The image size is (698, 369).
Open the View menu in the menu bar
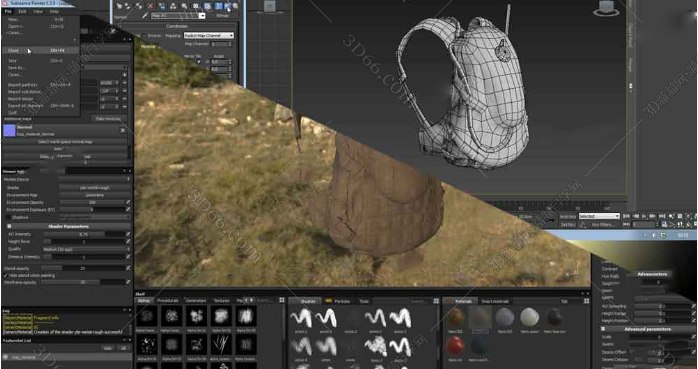(38, 12)
